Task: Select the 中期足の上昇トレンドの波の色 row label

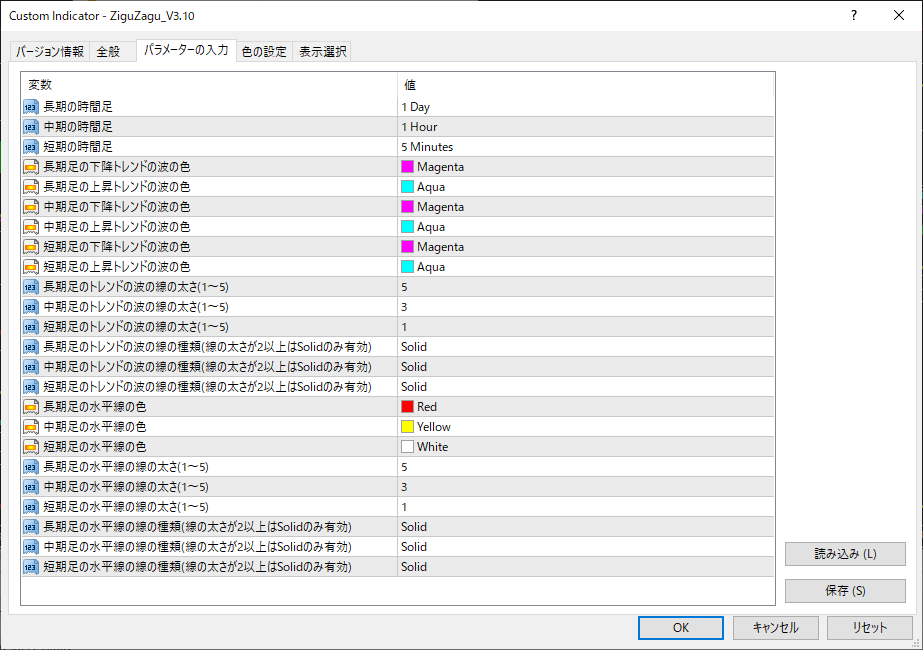Action: [117, 227]
